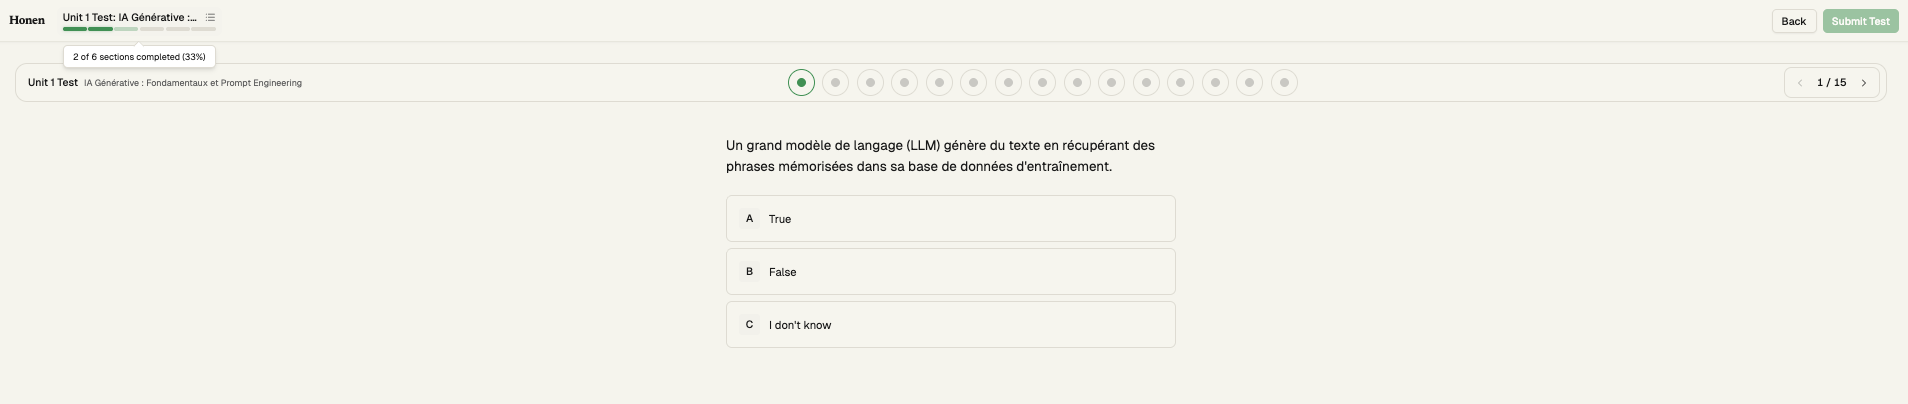Go to previous question with left chevron
The height and width of the screenshot is (404, 1908).
[1800, 83]
